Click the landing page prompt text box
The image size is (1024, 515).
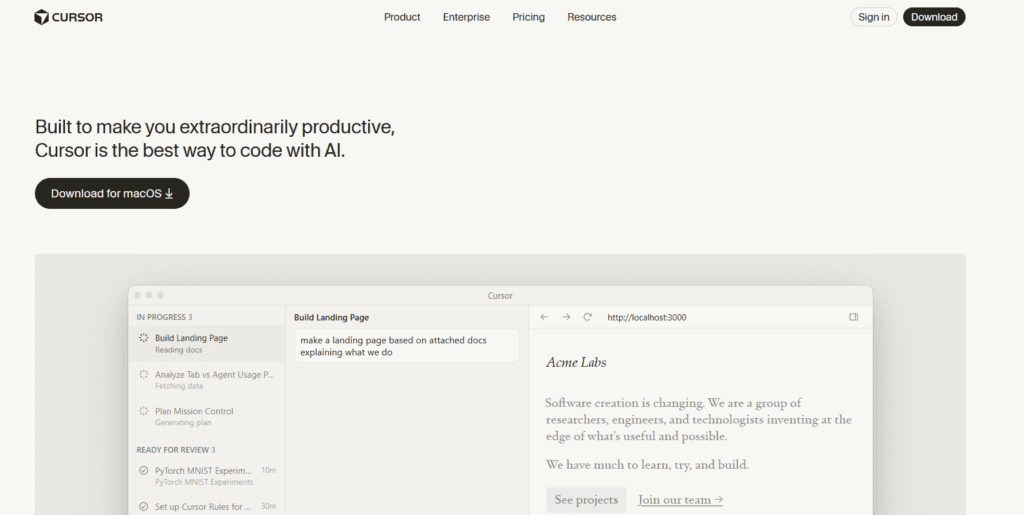pos(406,346)
